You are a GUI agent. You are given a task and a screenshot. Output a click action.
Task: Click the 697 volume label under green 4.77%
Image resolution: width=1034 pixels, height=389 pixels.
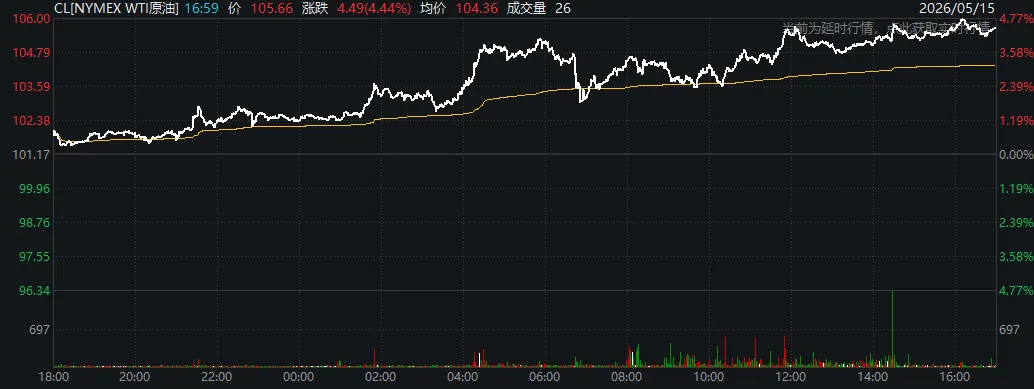(1011, 329)
